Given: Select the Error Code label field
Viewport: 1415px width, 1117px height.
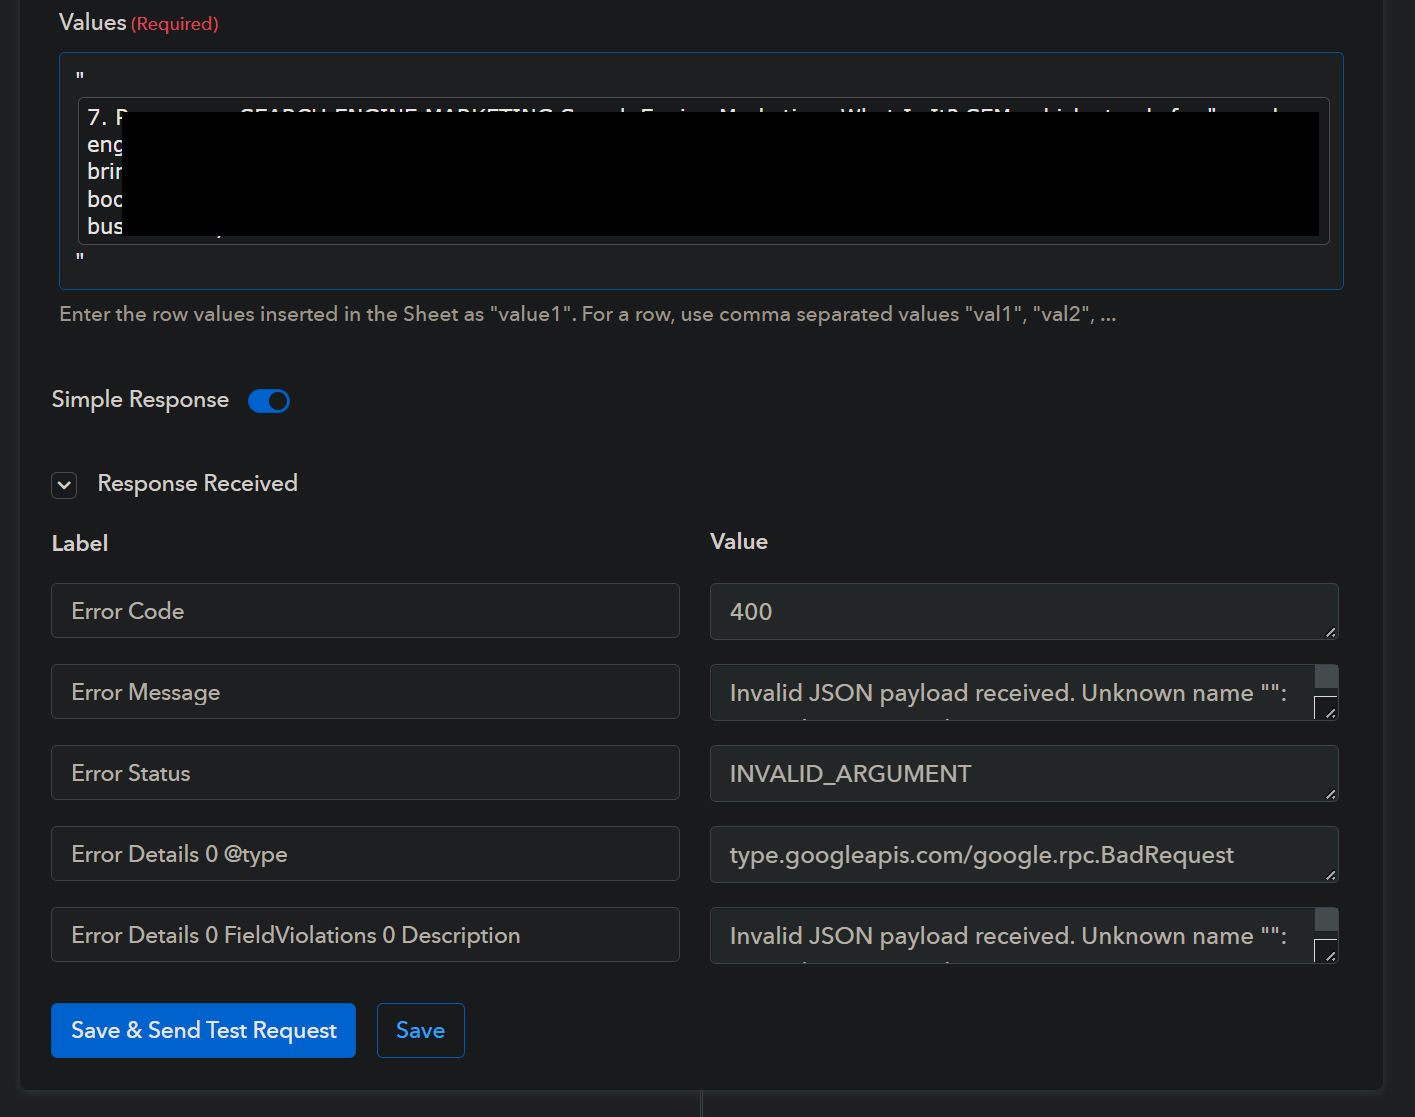Looking at the screenshot, I should click(365, 611).
